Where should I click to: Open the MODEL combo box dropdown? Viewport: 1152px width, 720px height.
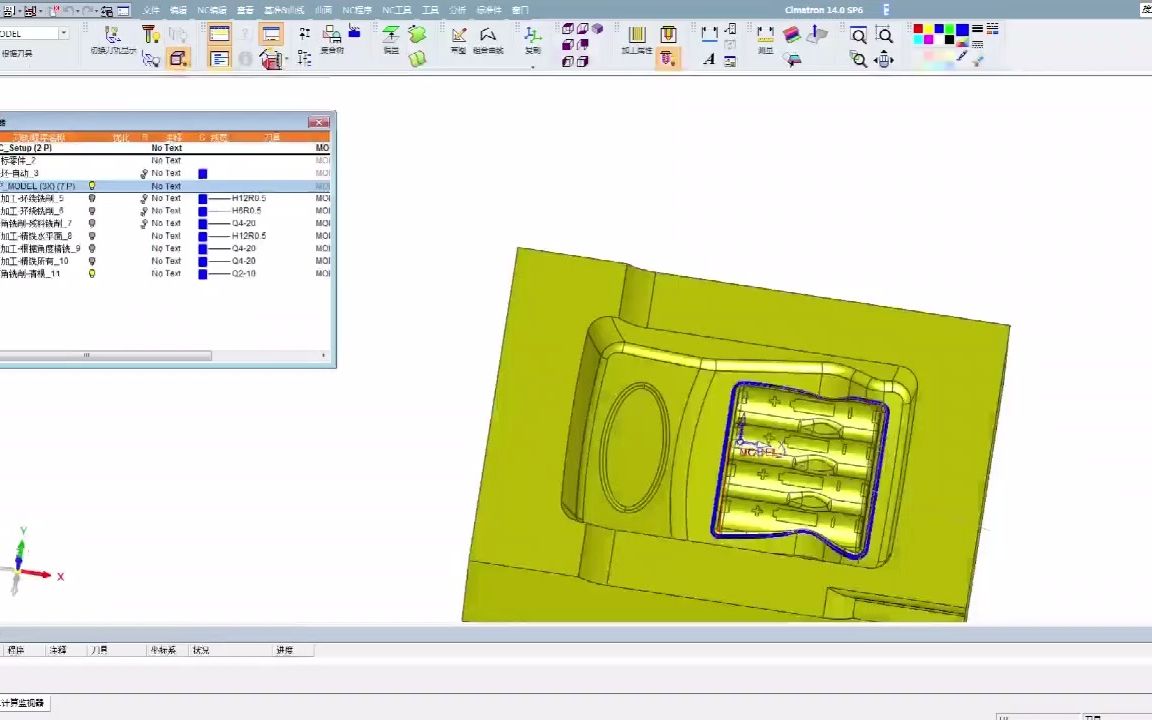[x=63, y=33]
